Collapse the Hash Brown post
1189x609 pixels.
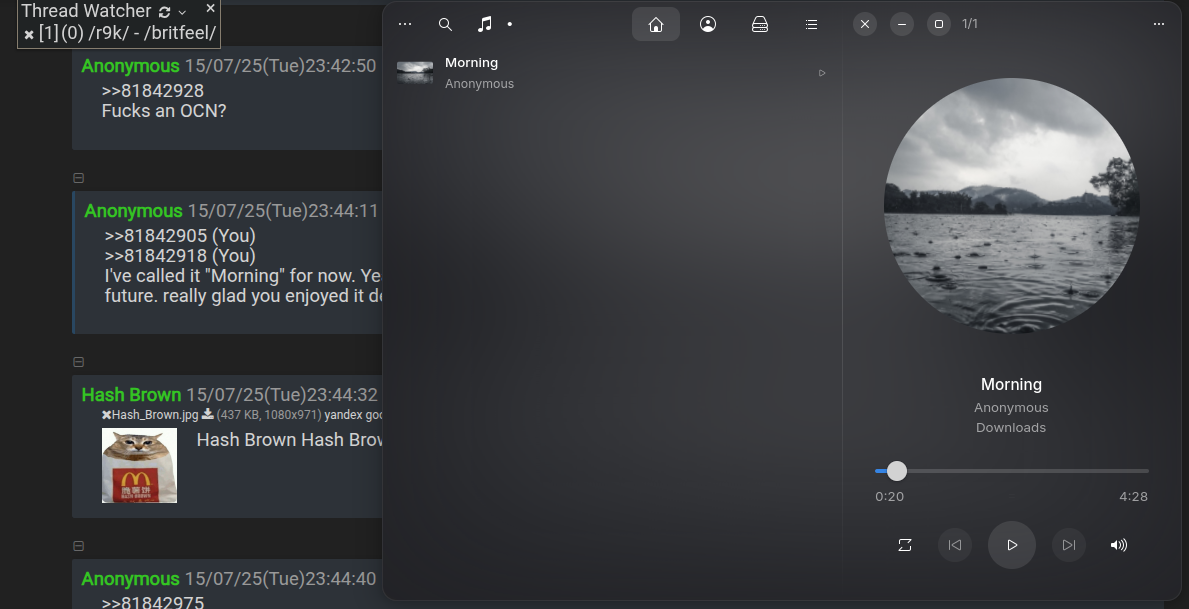pos(78,363)
